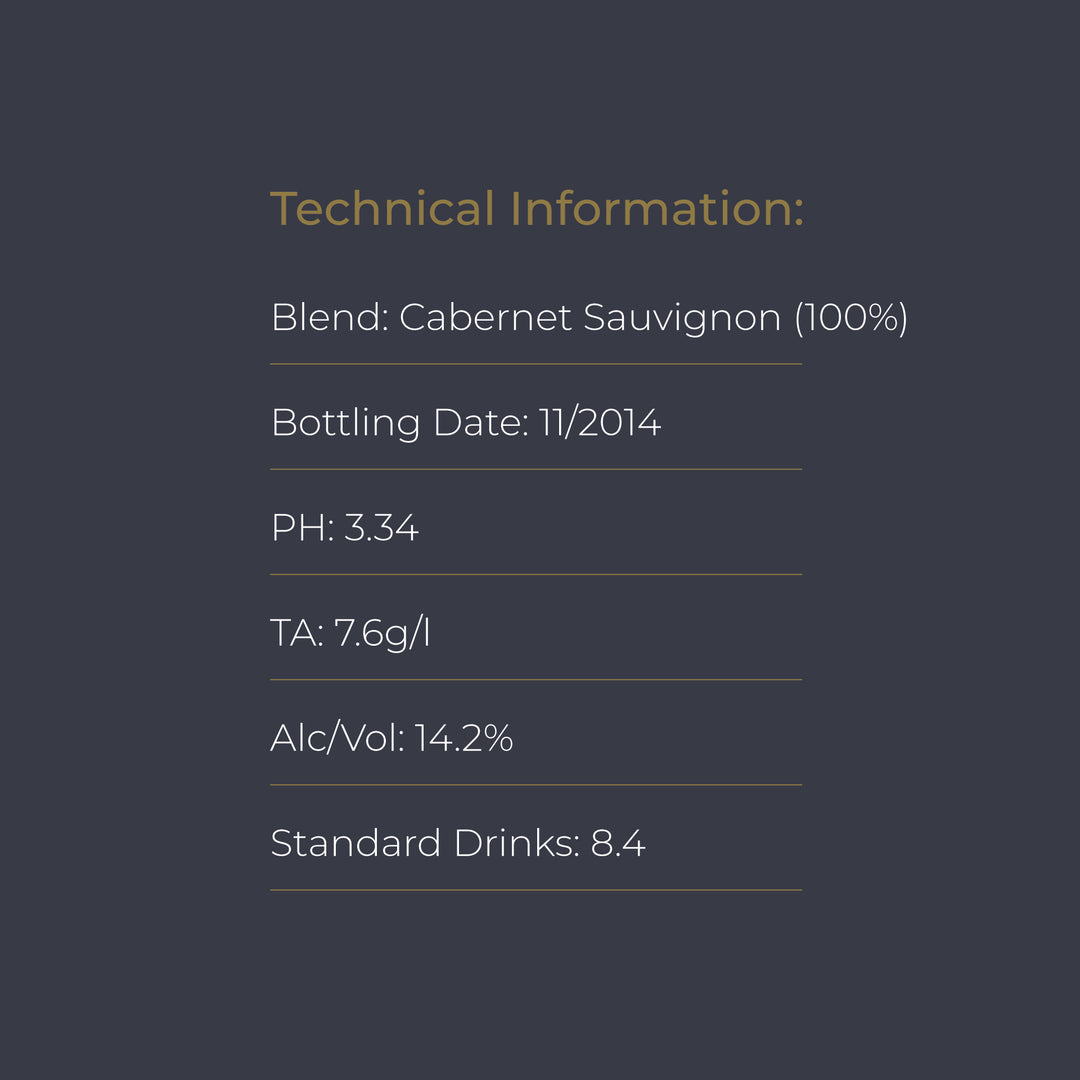Click the "Technical Information:" heading
The height and width of the screenshot is (1080, 1080).
point(537,209)
